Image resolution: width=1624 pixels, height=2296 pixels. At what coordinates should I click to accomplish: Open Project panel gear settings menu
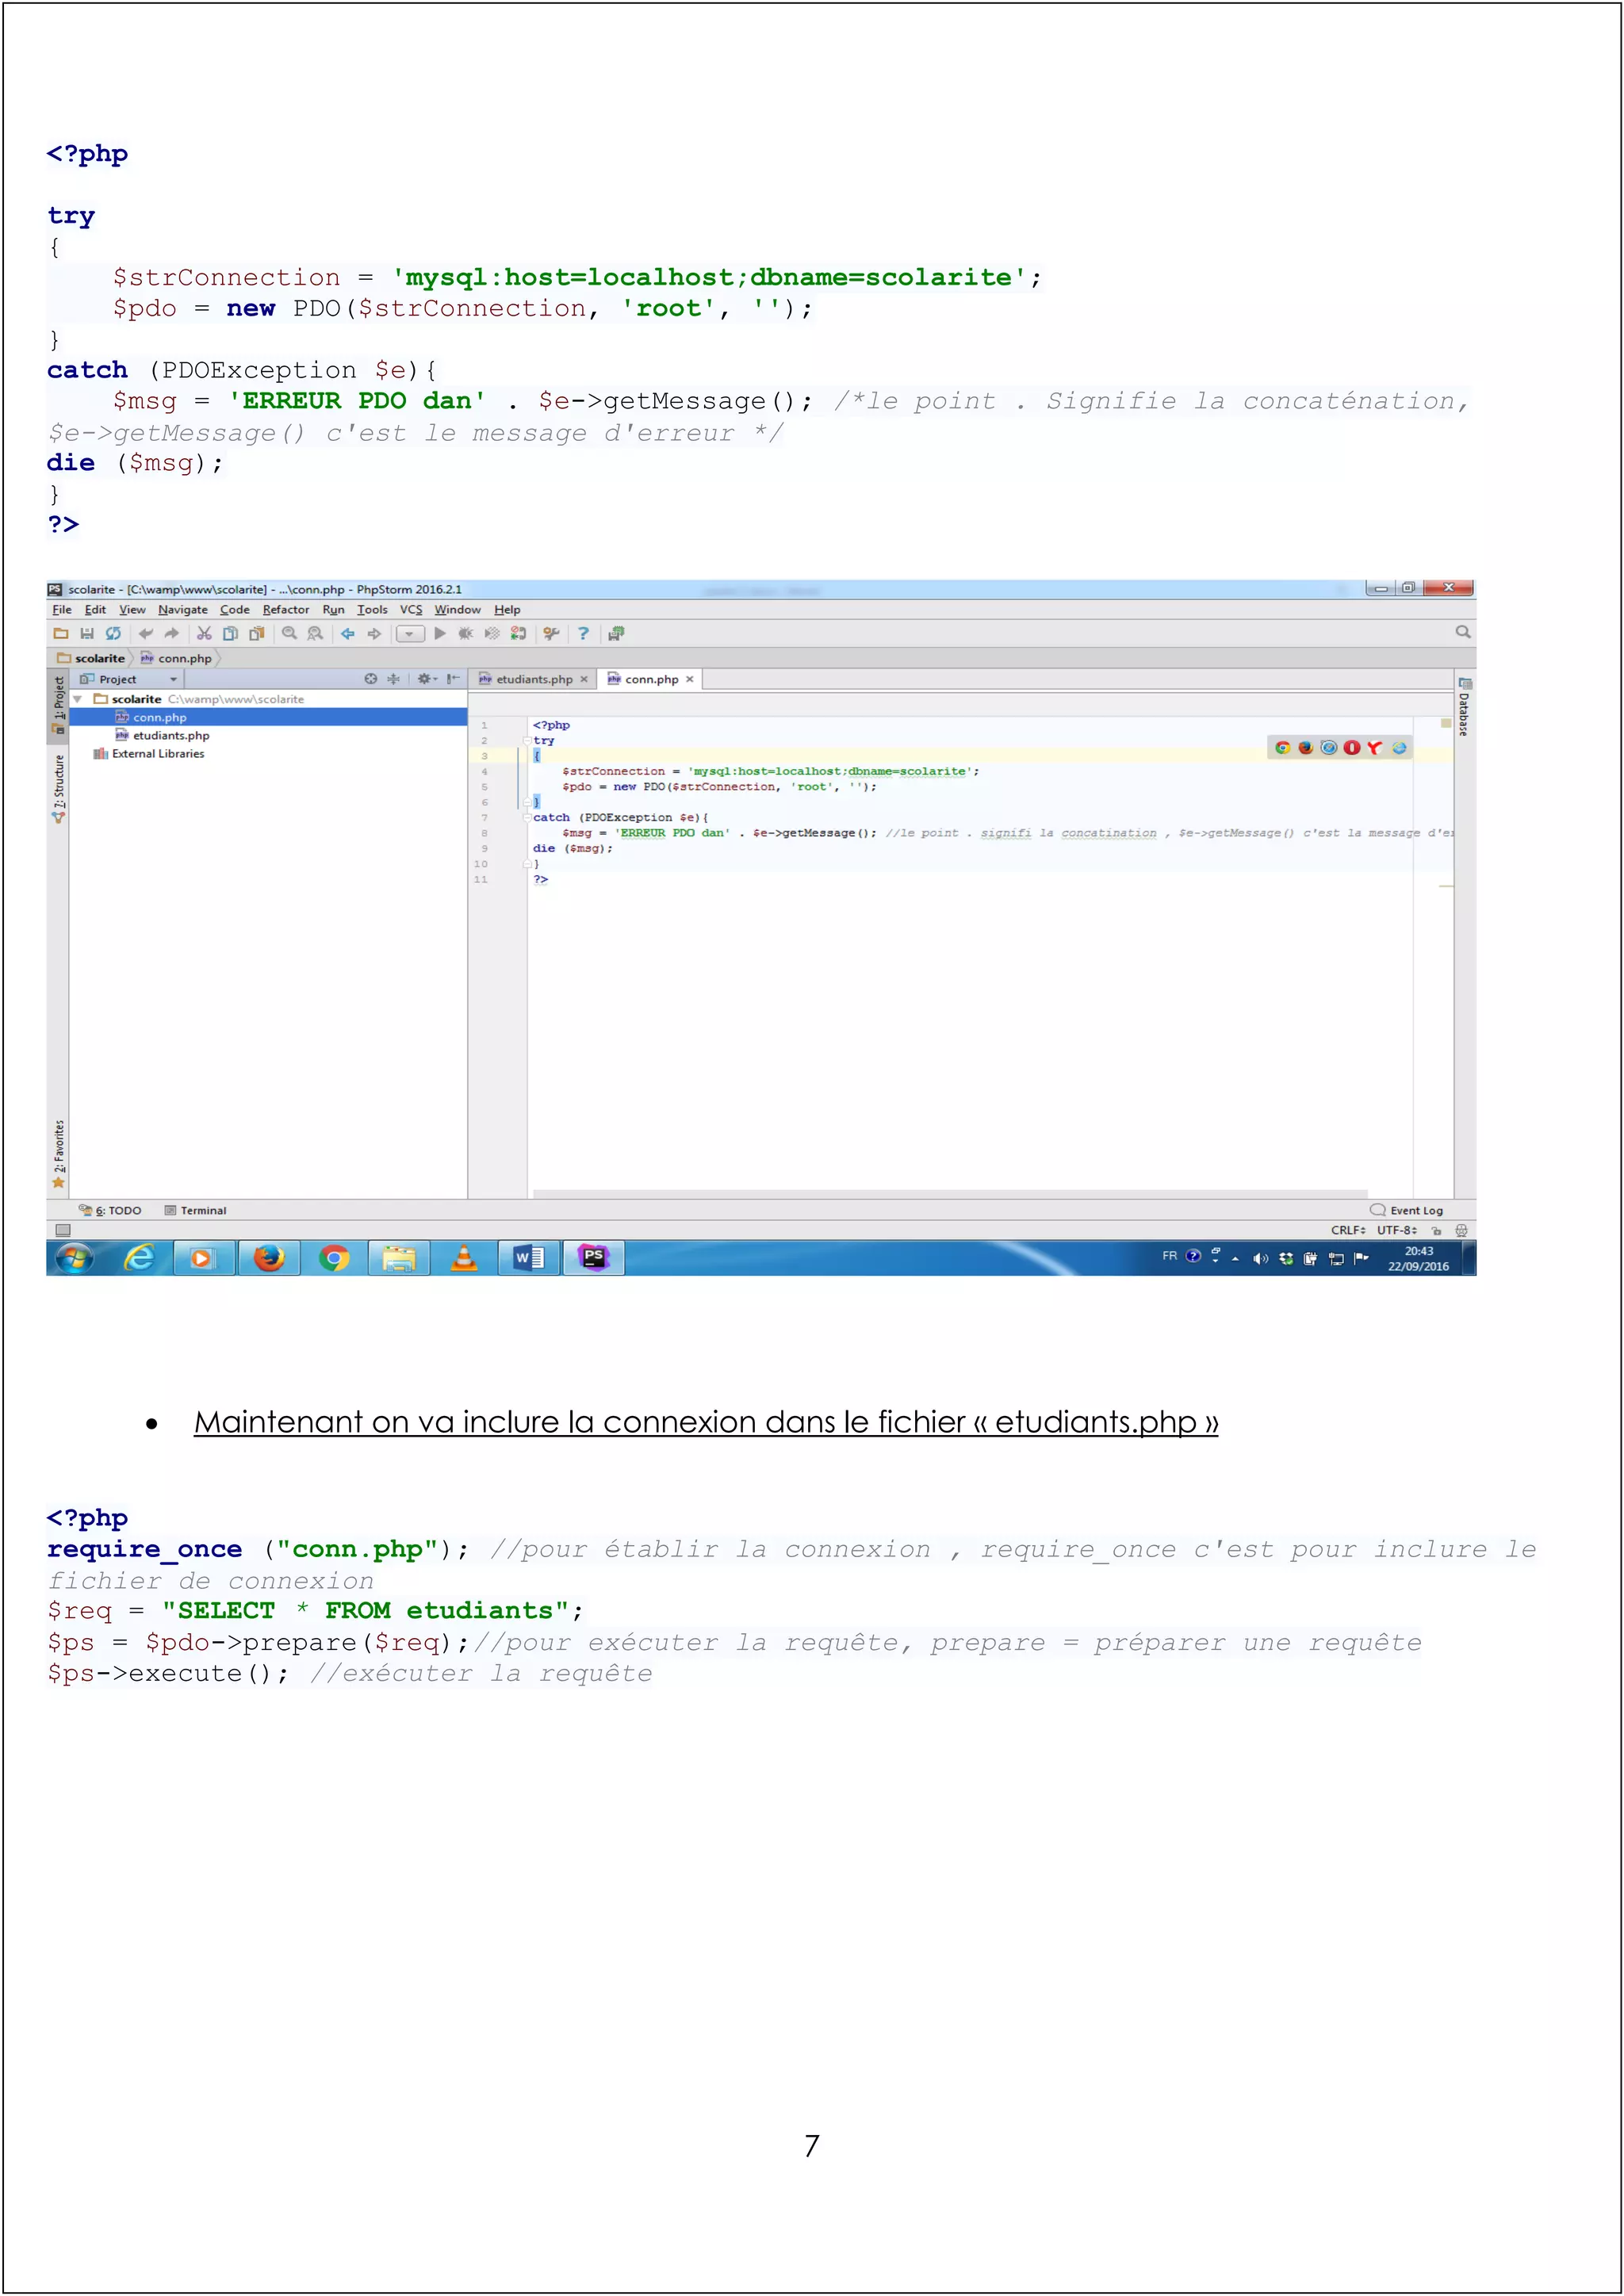tap(427, 679)
